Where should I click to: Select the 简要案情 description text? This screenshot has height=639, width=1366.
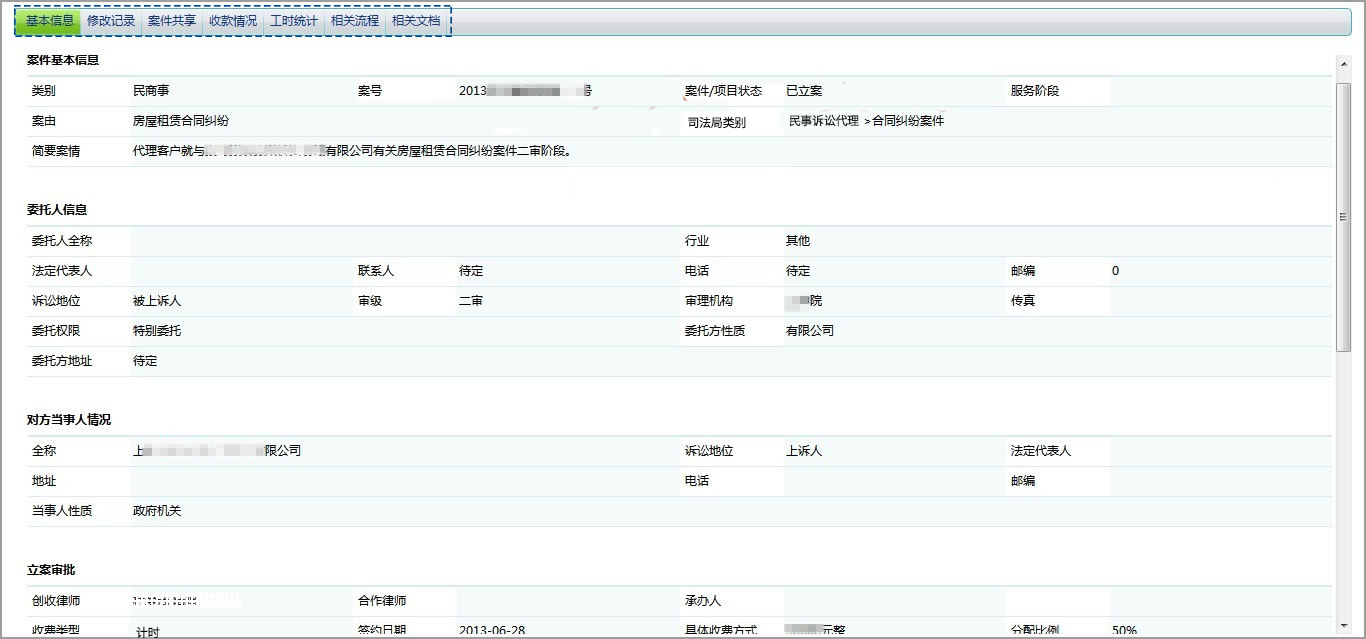pyautogui.click(x=352, y=152)
